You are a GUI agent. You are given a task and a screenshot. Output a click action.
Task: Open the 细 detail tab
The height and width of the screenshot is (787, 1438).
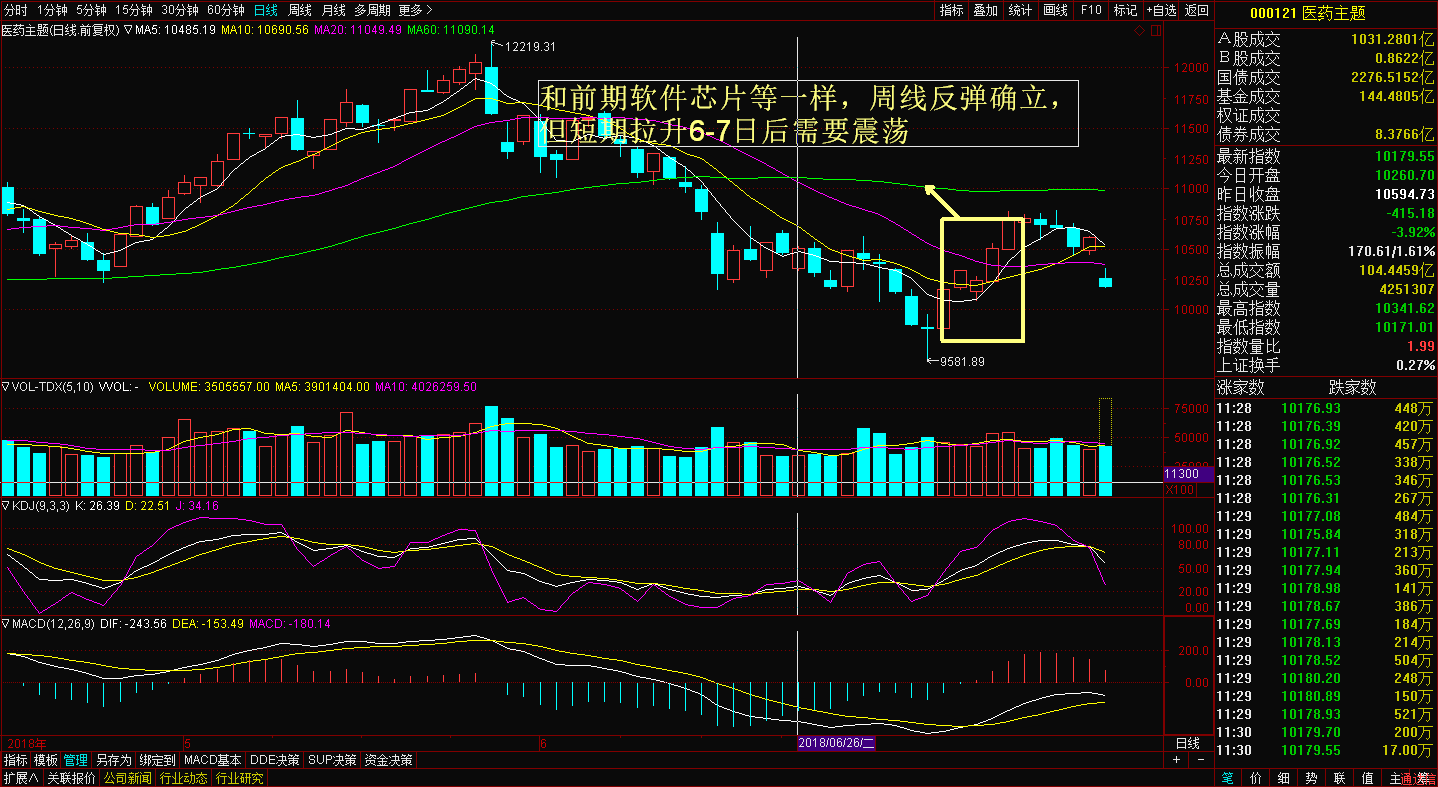(1283, 778)
